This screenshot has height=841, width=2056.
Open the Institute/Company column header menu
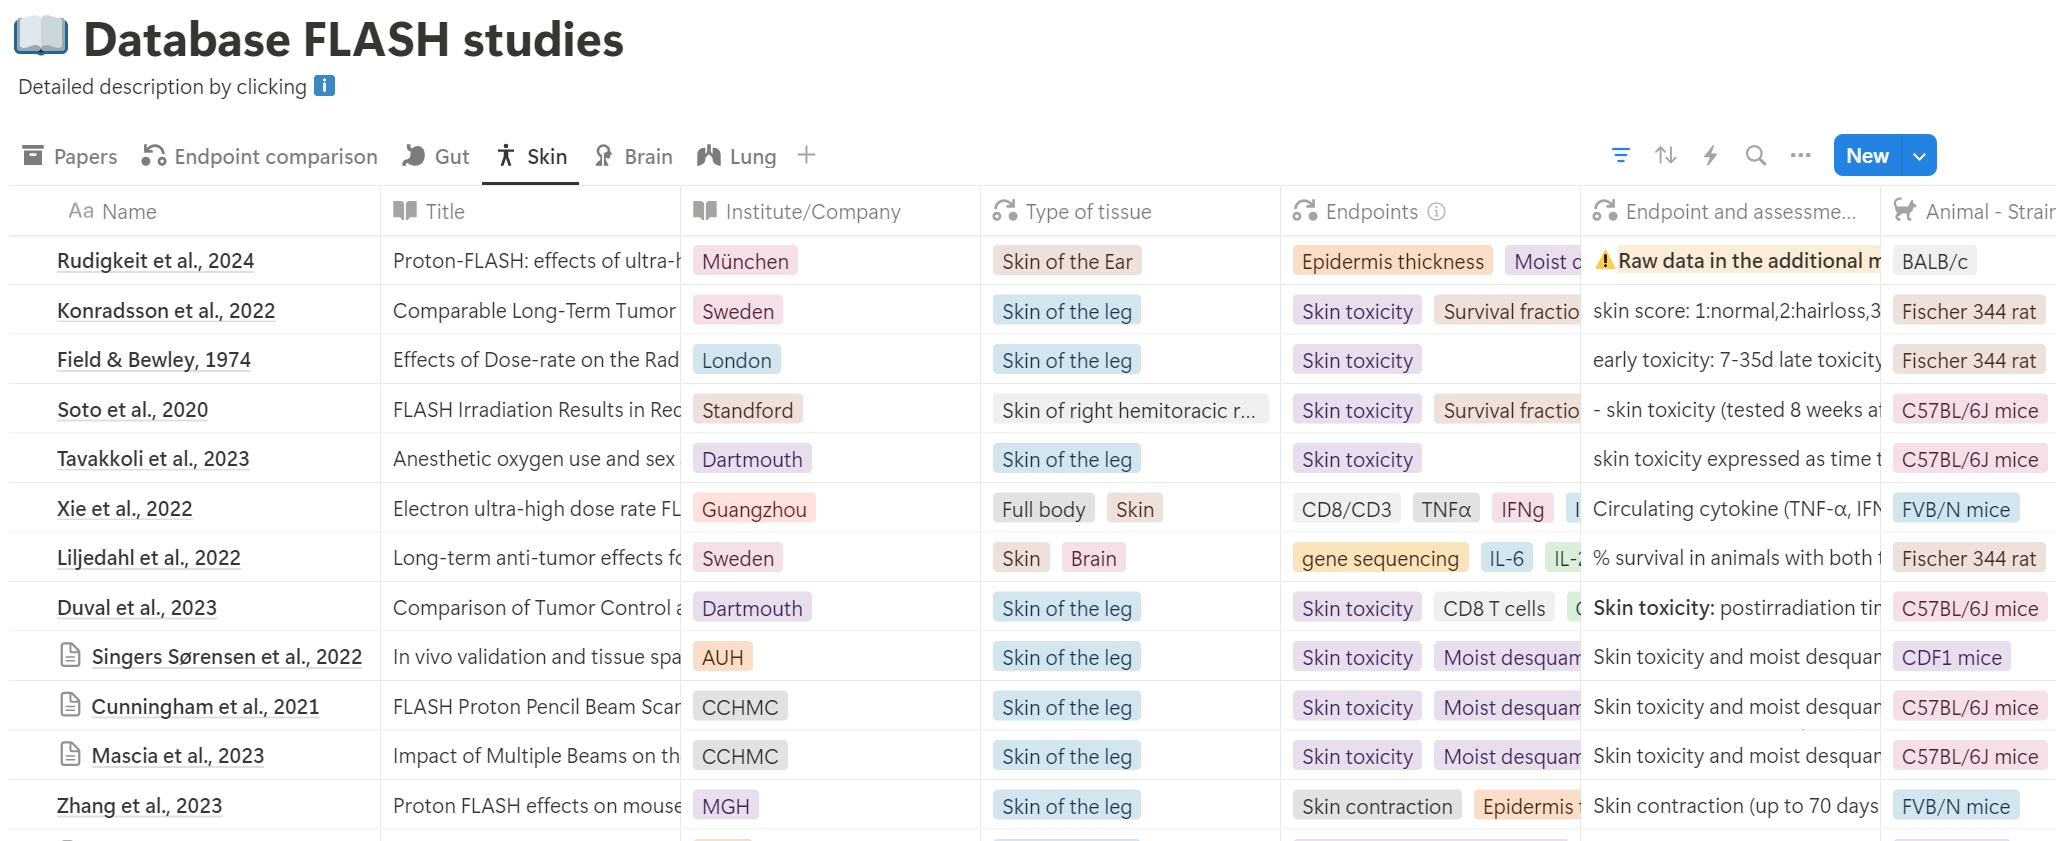[812, 212]
